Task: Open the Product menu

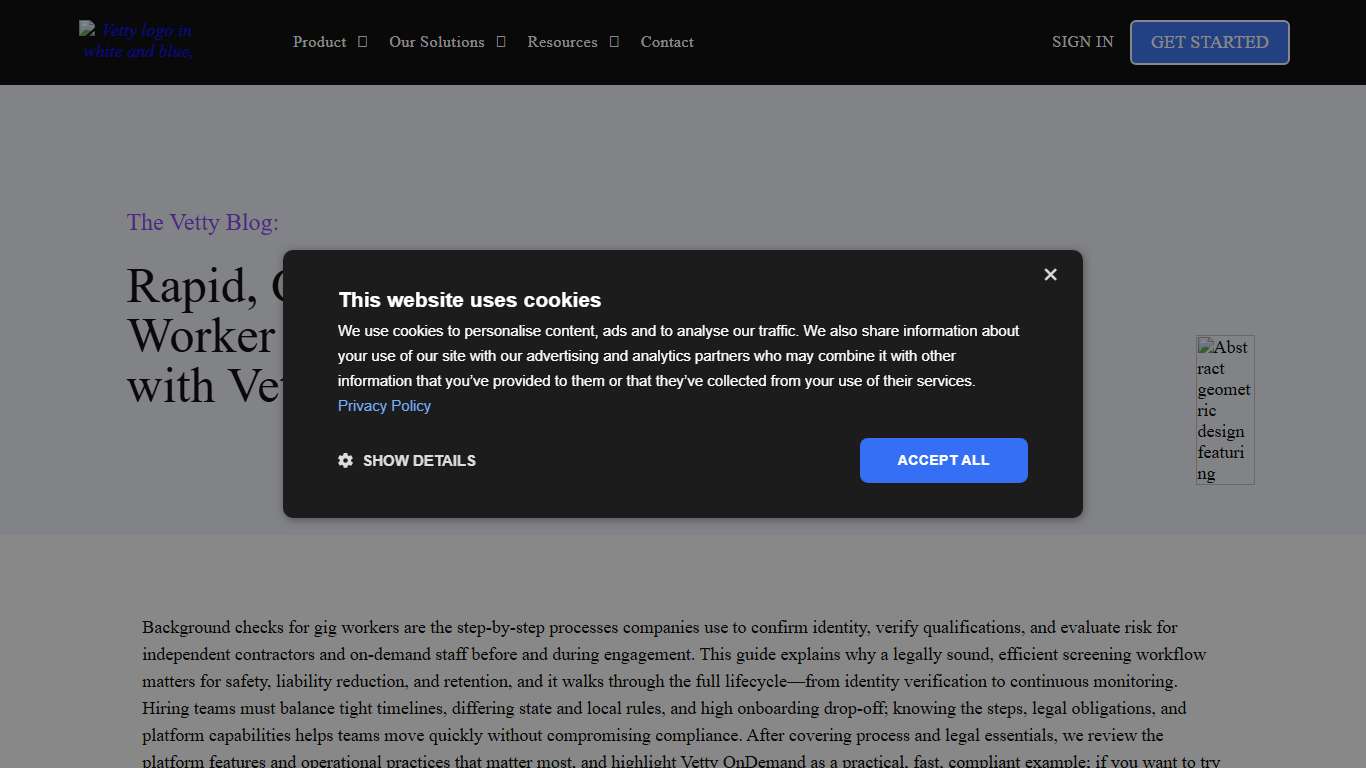Action: [x=319, y=42]
